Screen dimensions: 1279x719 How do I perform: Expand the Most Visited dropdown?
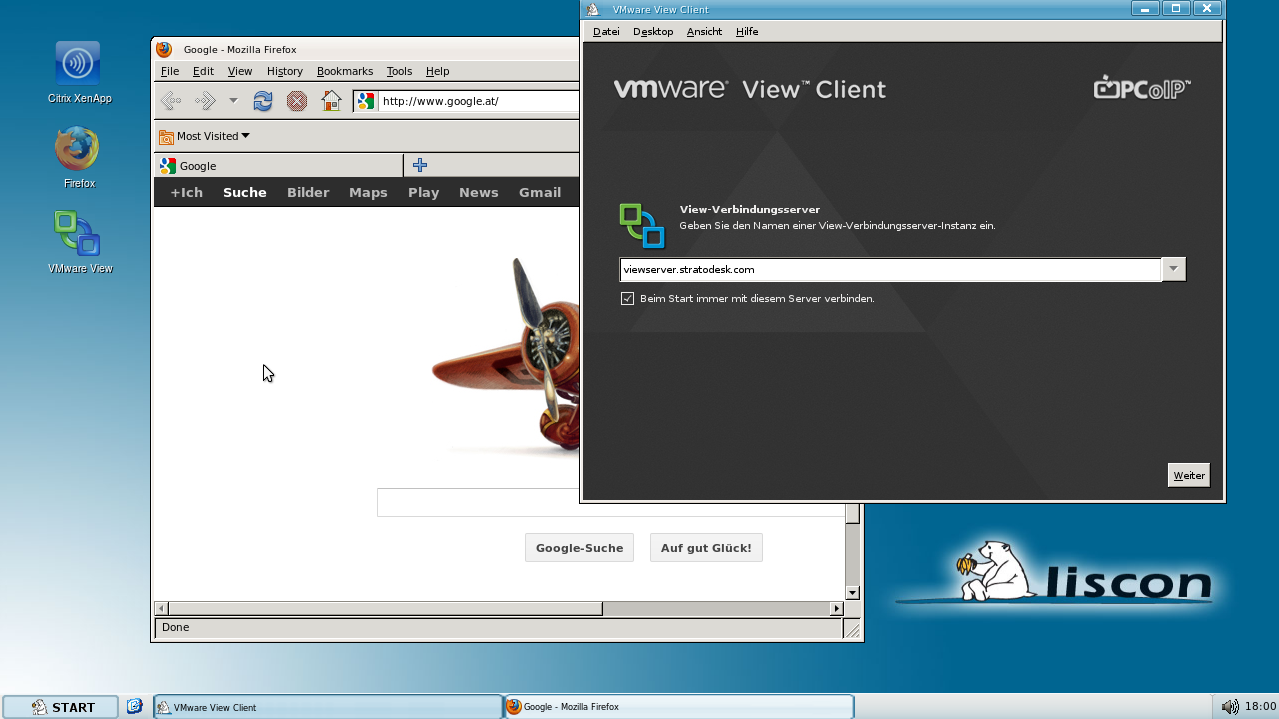click(x=245, y=136)
